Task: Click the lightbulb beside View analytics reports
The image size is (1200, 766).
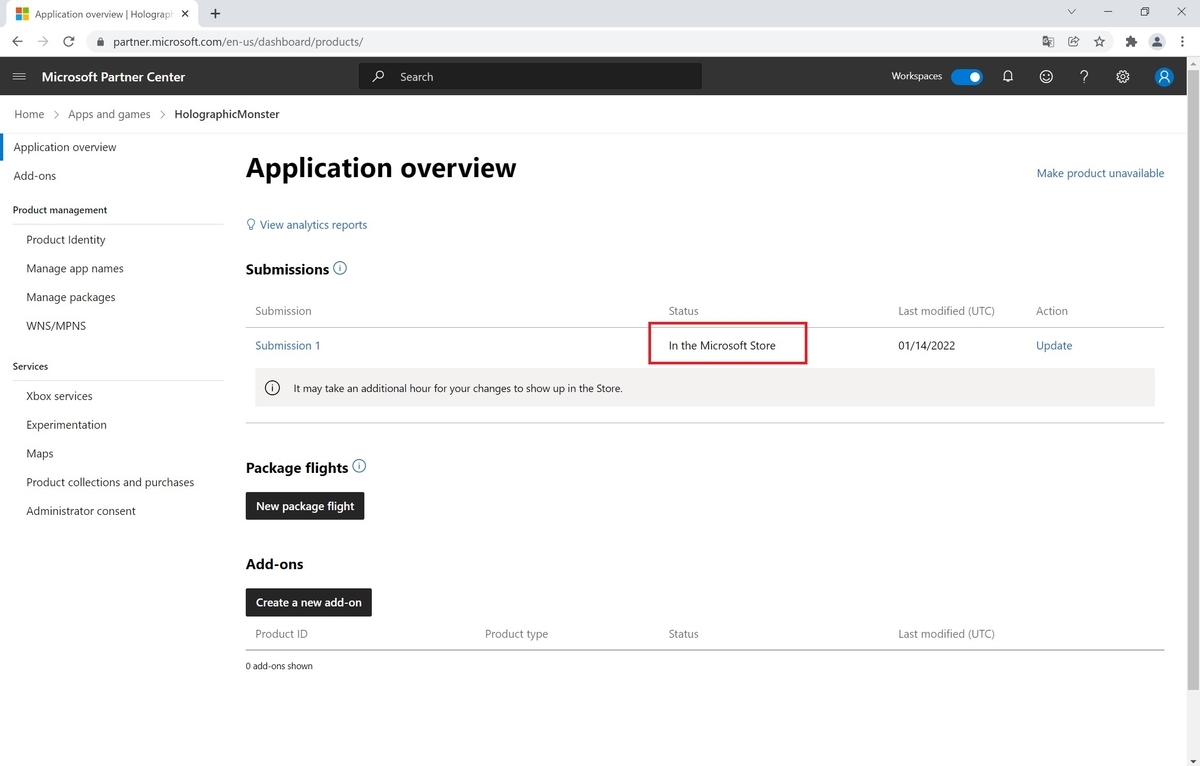Action: click(x=251, y=225)
